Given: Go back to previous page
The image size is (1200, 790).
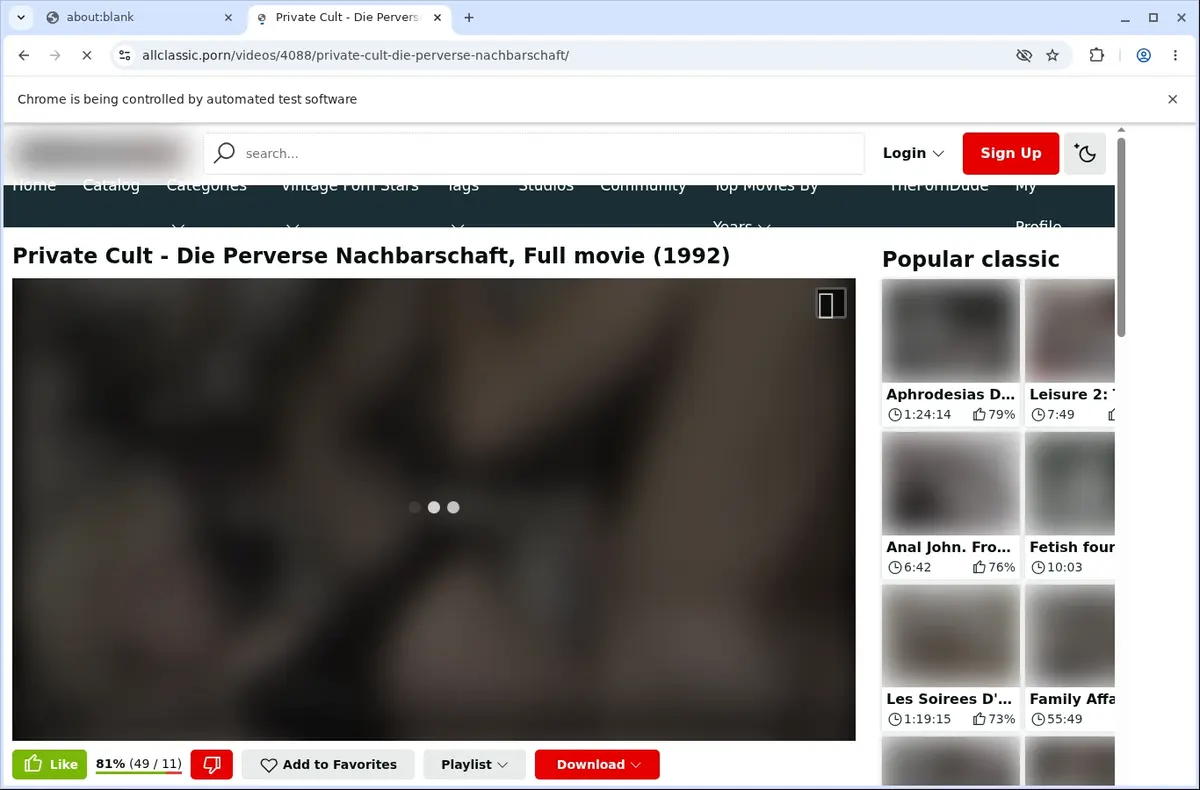Looking at the screenshot, I should click(24, 55).
